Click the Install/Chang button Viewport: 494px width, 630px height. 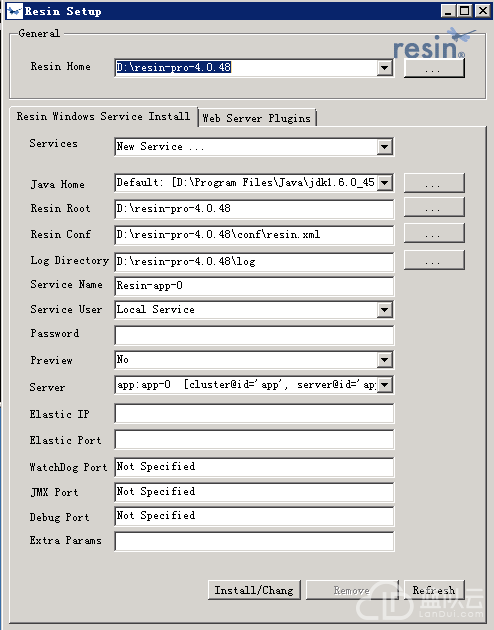pyautogui.click(x=254, y=590)
